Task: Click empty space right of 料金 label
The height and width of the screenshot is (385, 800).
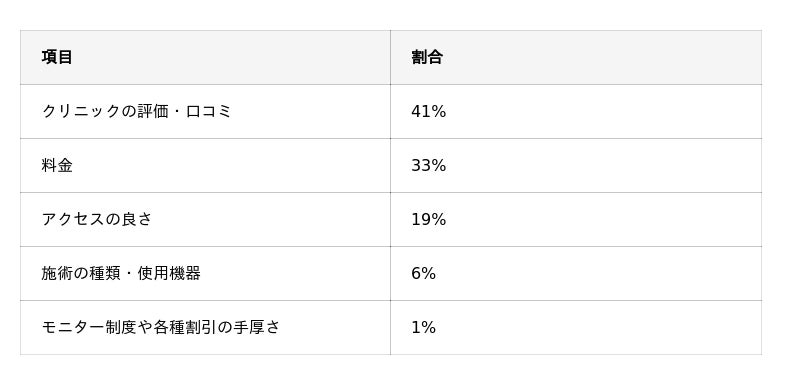Action: 230,165
